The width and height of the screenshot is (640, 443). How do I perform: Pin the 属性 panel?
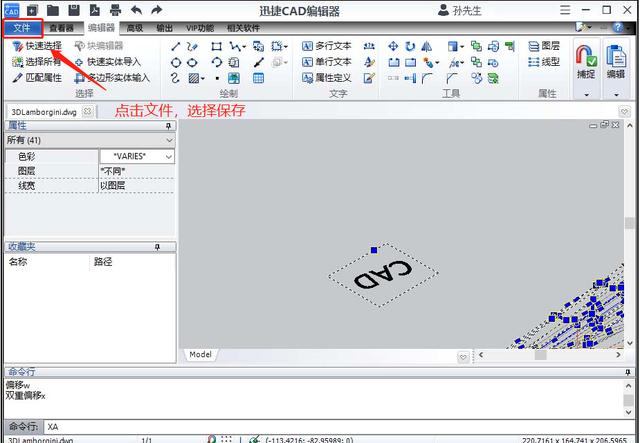(x=168, y=126)
